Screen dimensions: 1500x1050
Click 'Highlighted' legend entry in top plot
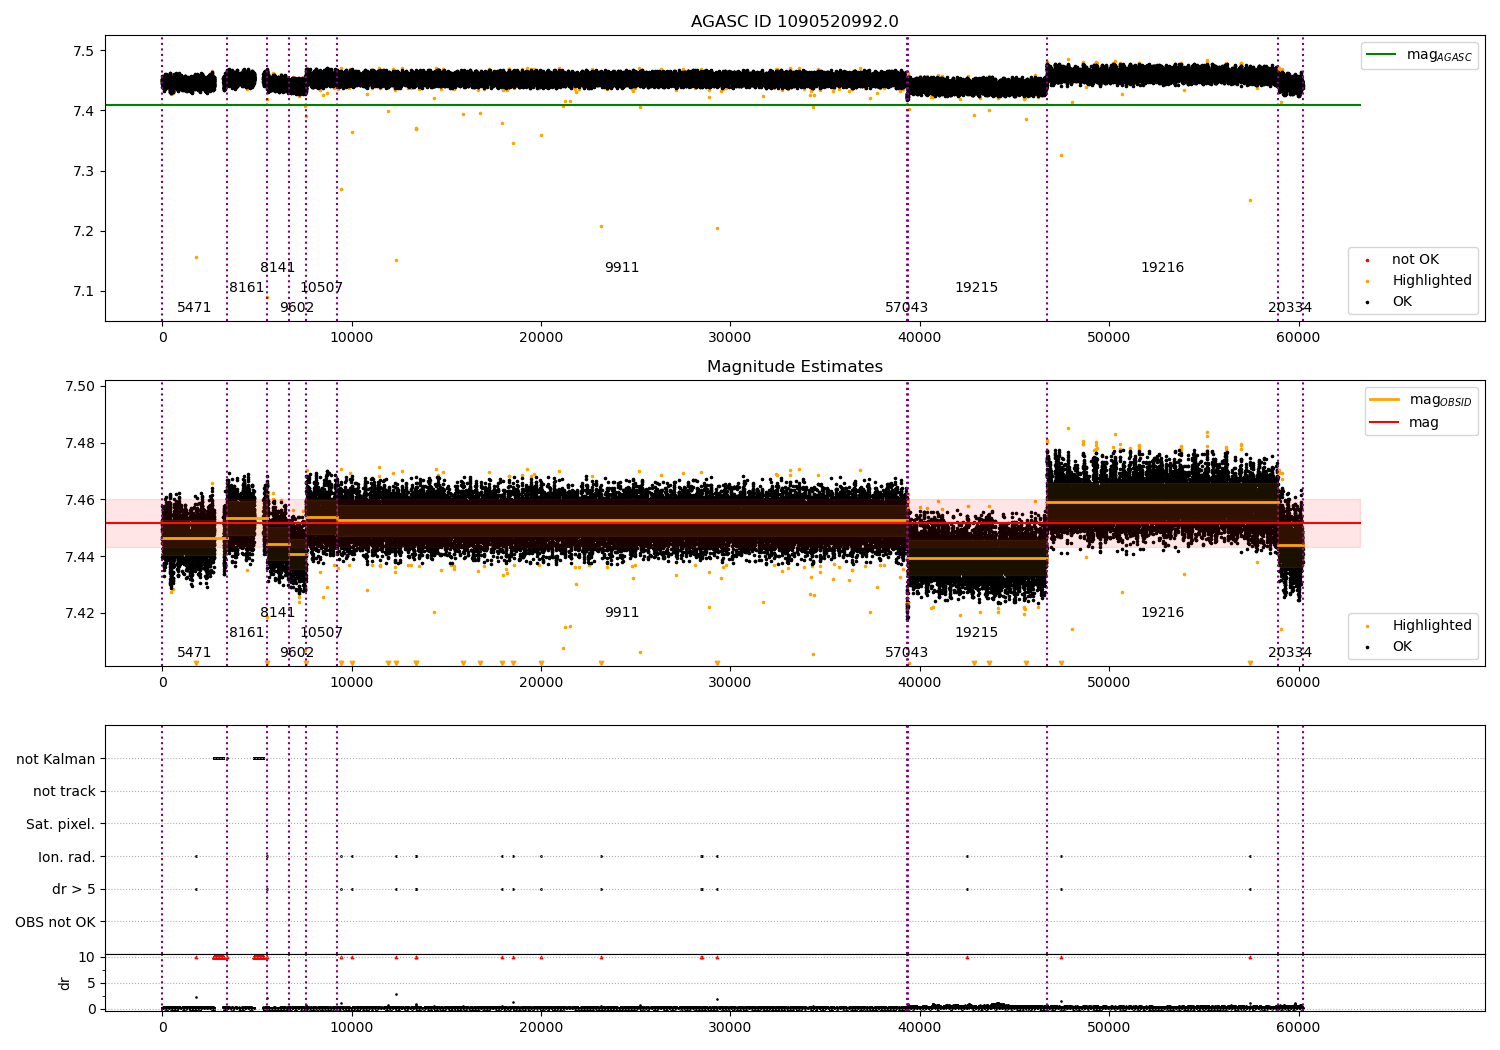[1431, 281]
